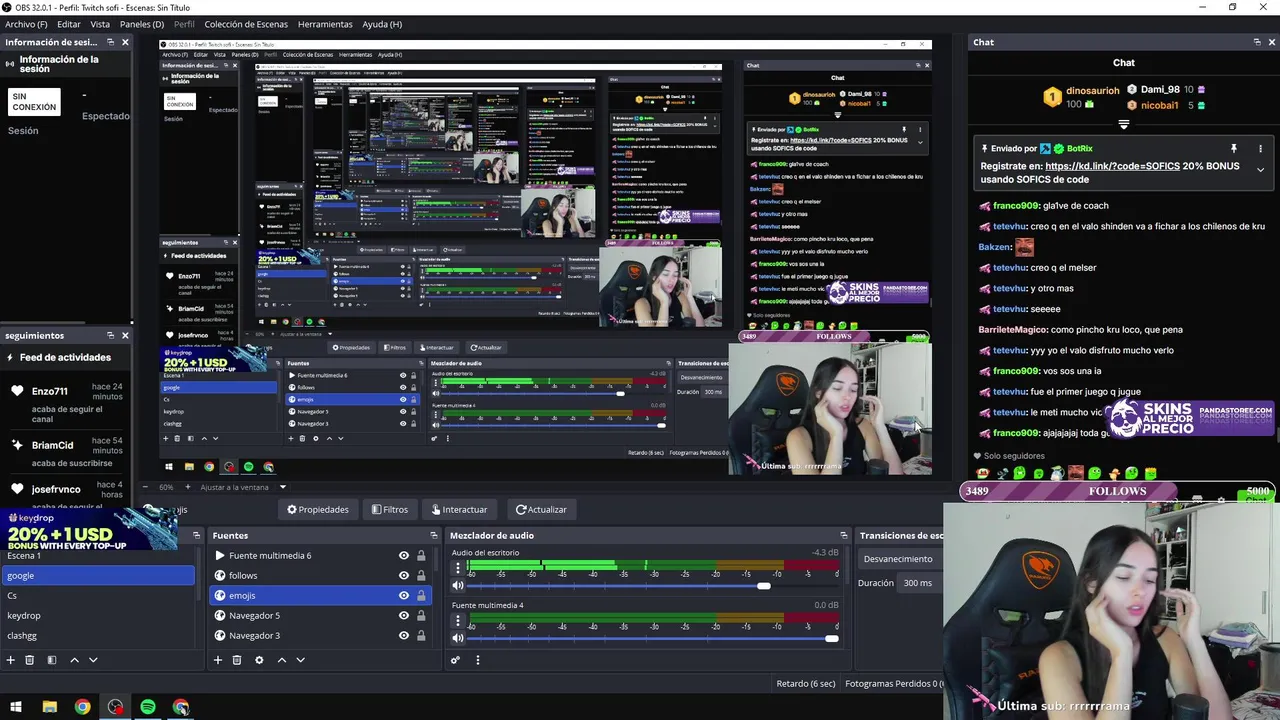Undock the Mezclador de audio panel

coord(844,535)
